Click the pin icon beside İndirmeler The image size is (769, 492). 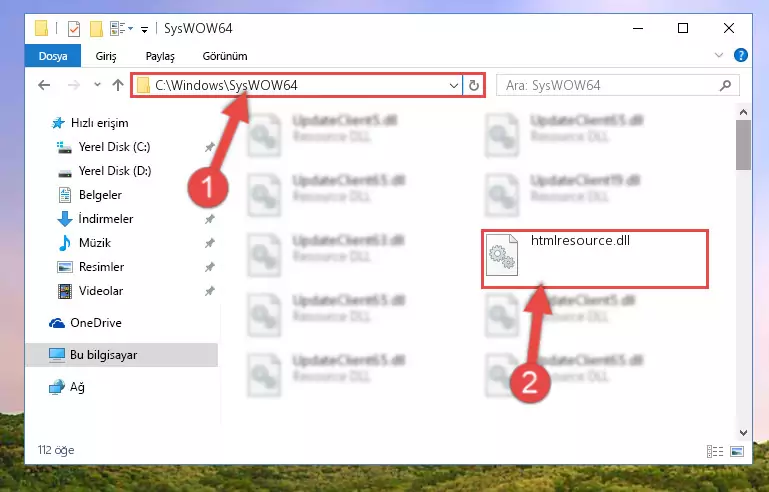(x=210, y=219)
